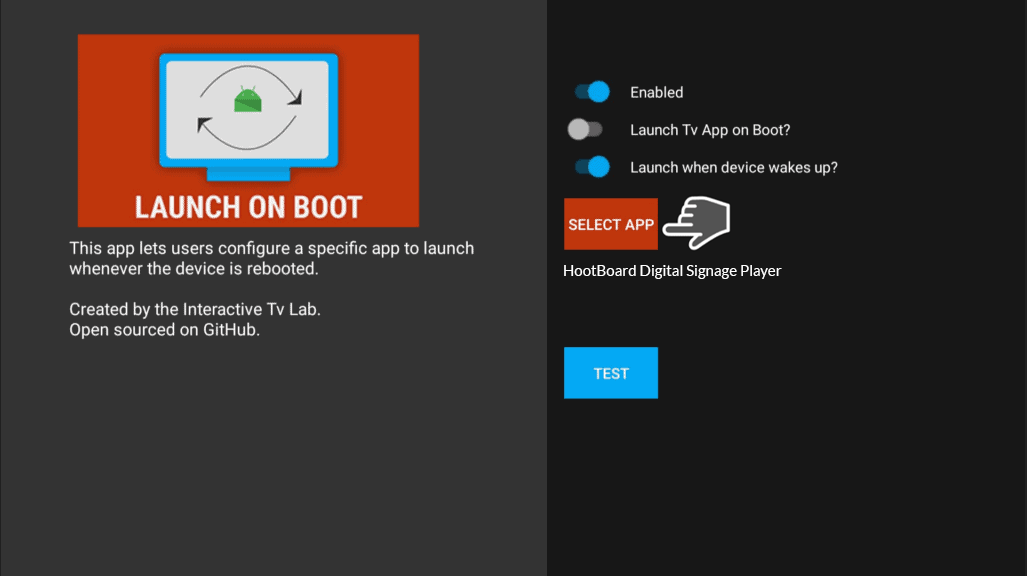
Task: Click the "Enabled" label text
Action: tap(656, 93)
